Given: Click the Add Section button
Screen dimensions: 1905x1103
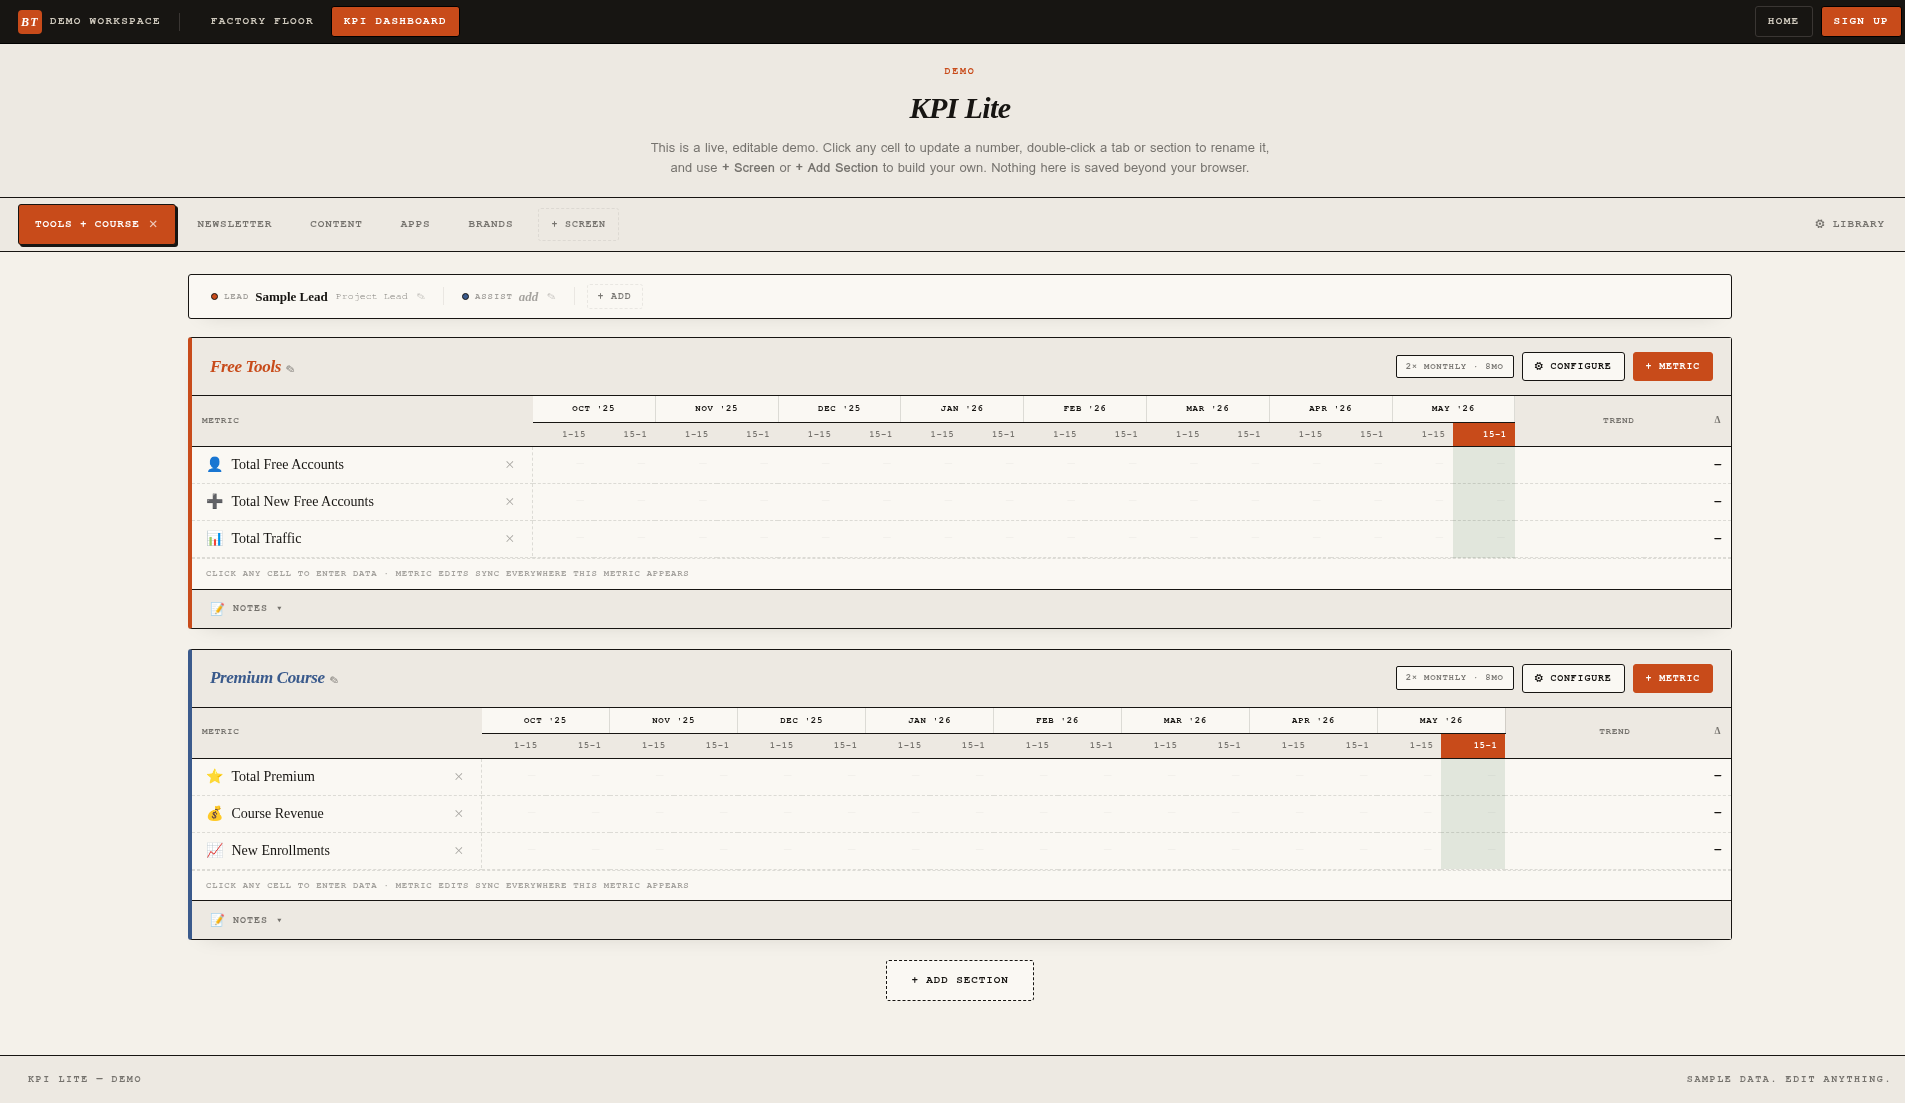Looking at the screenshot, I should click(x=960, y=980).
